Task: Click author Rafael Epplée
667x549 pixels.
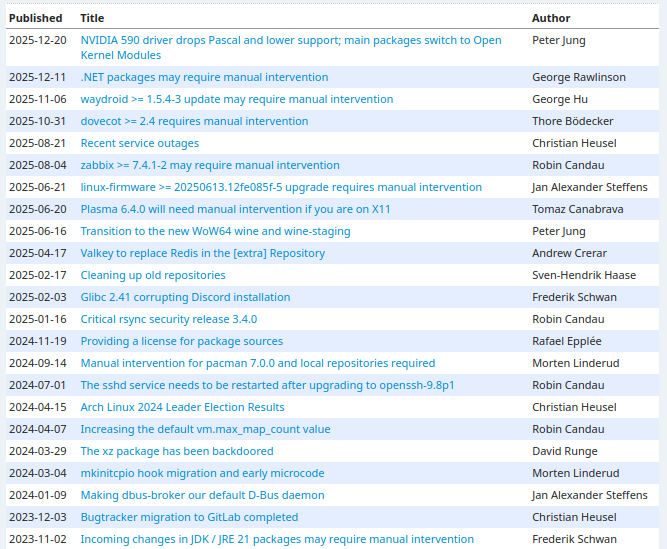Action: pyautogui.click(x=567, y=341)
